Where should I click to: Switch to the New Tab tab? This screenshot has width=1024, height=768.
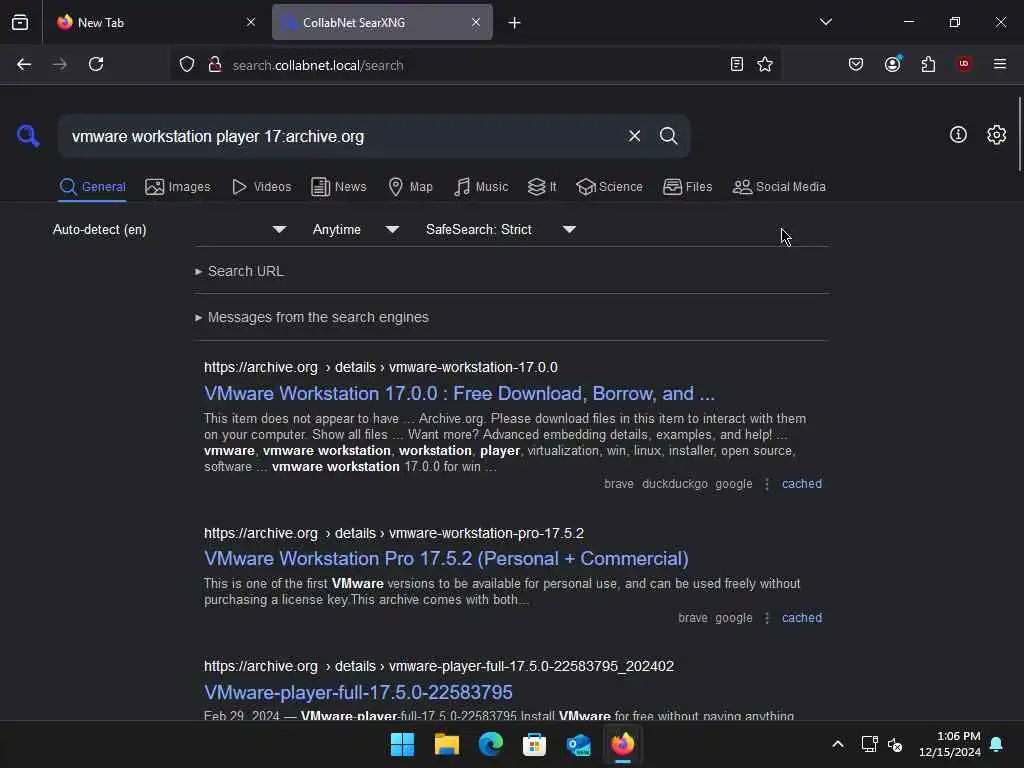tap(155, 22)
